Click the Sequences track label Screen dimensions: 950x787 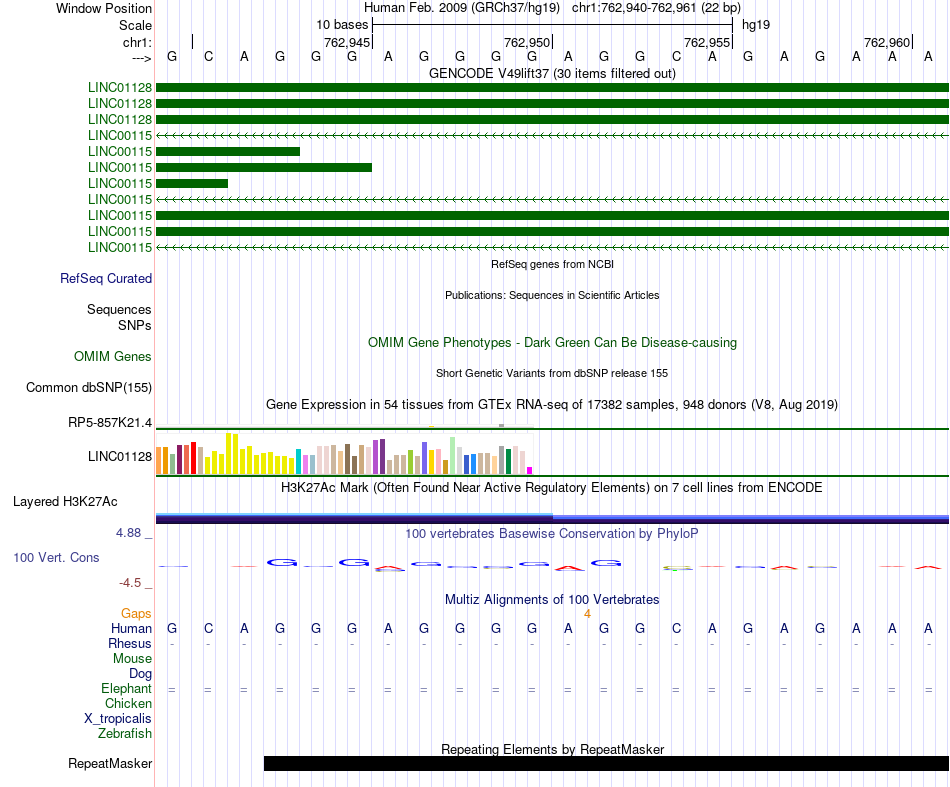119,310
